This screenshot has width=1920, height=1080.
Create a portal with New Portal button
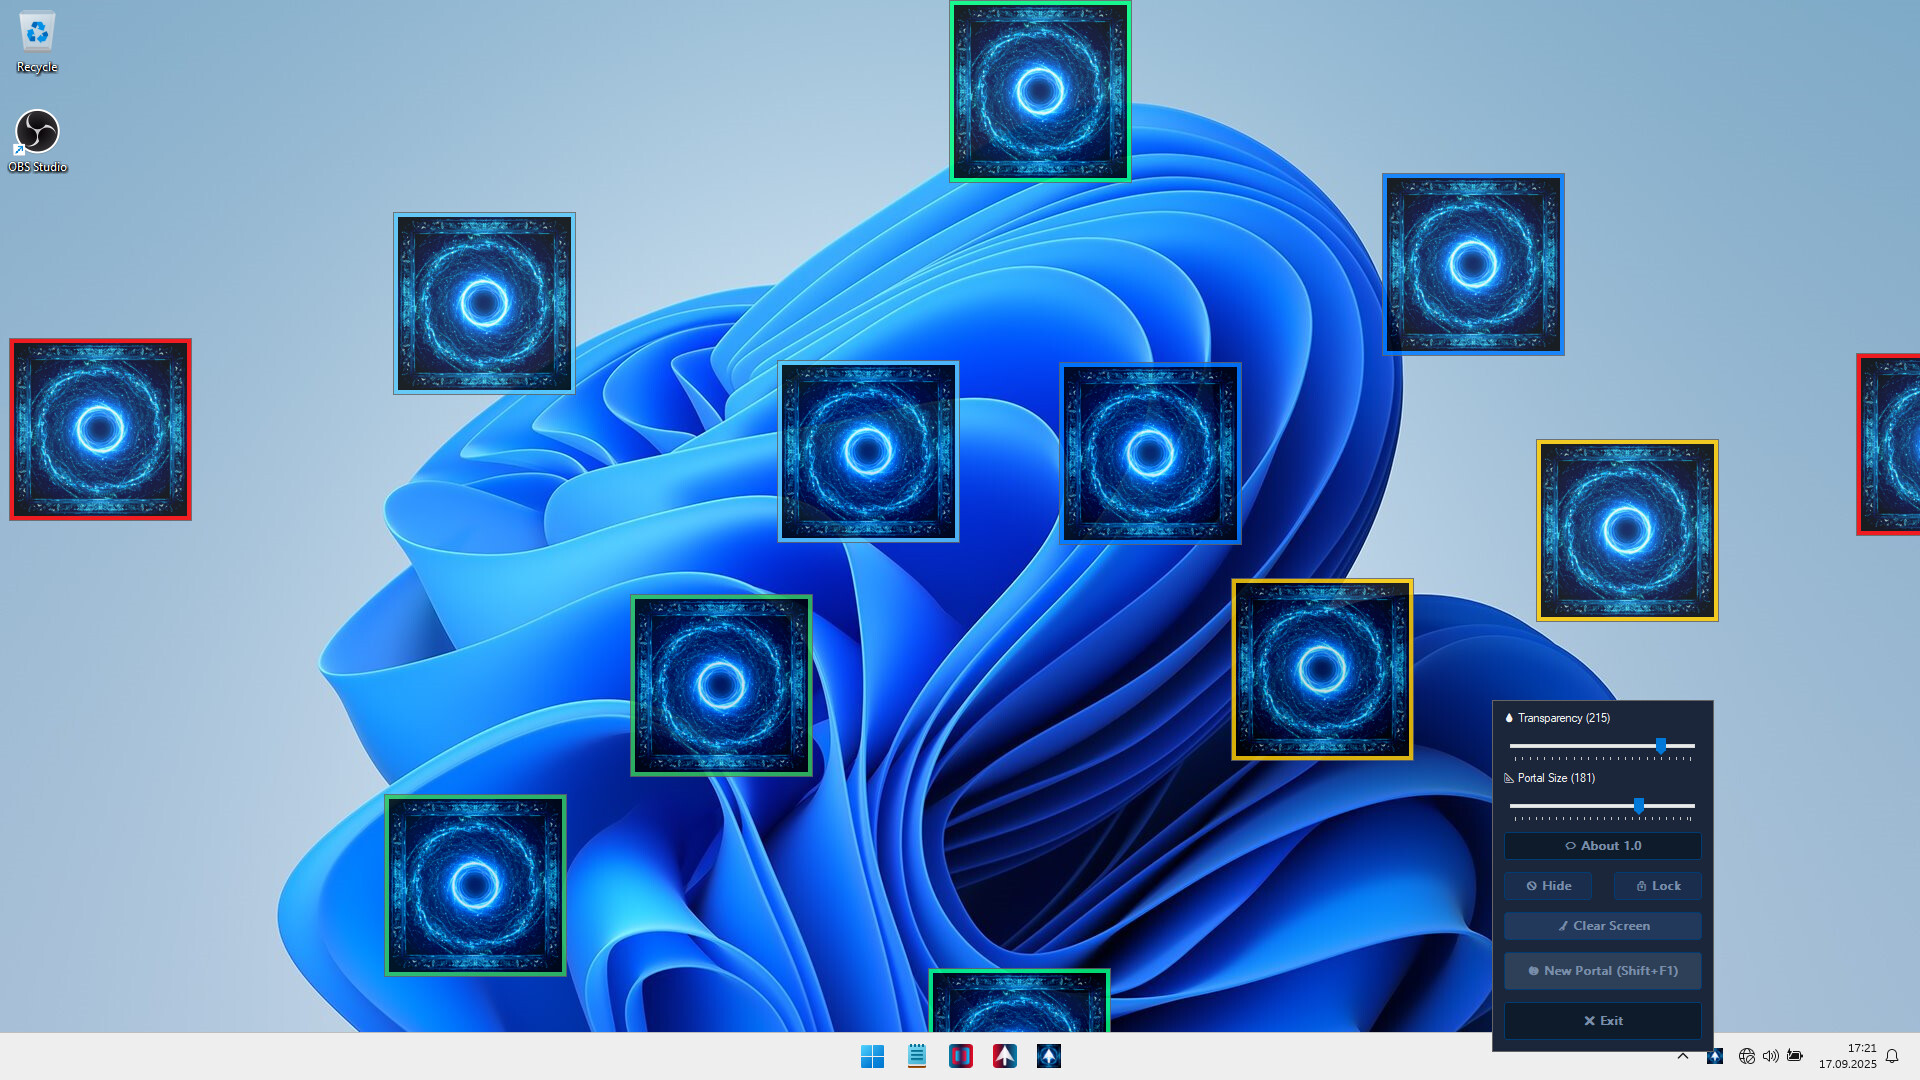click(1602, 970)
